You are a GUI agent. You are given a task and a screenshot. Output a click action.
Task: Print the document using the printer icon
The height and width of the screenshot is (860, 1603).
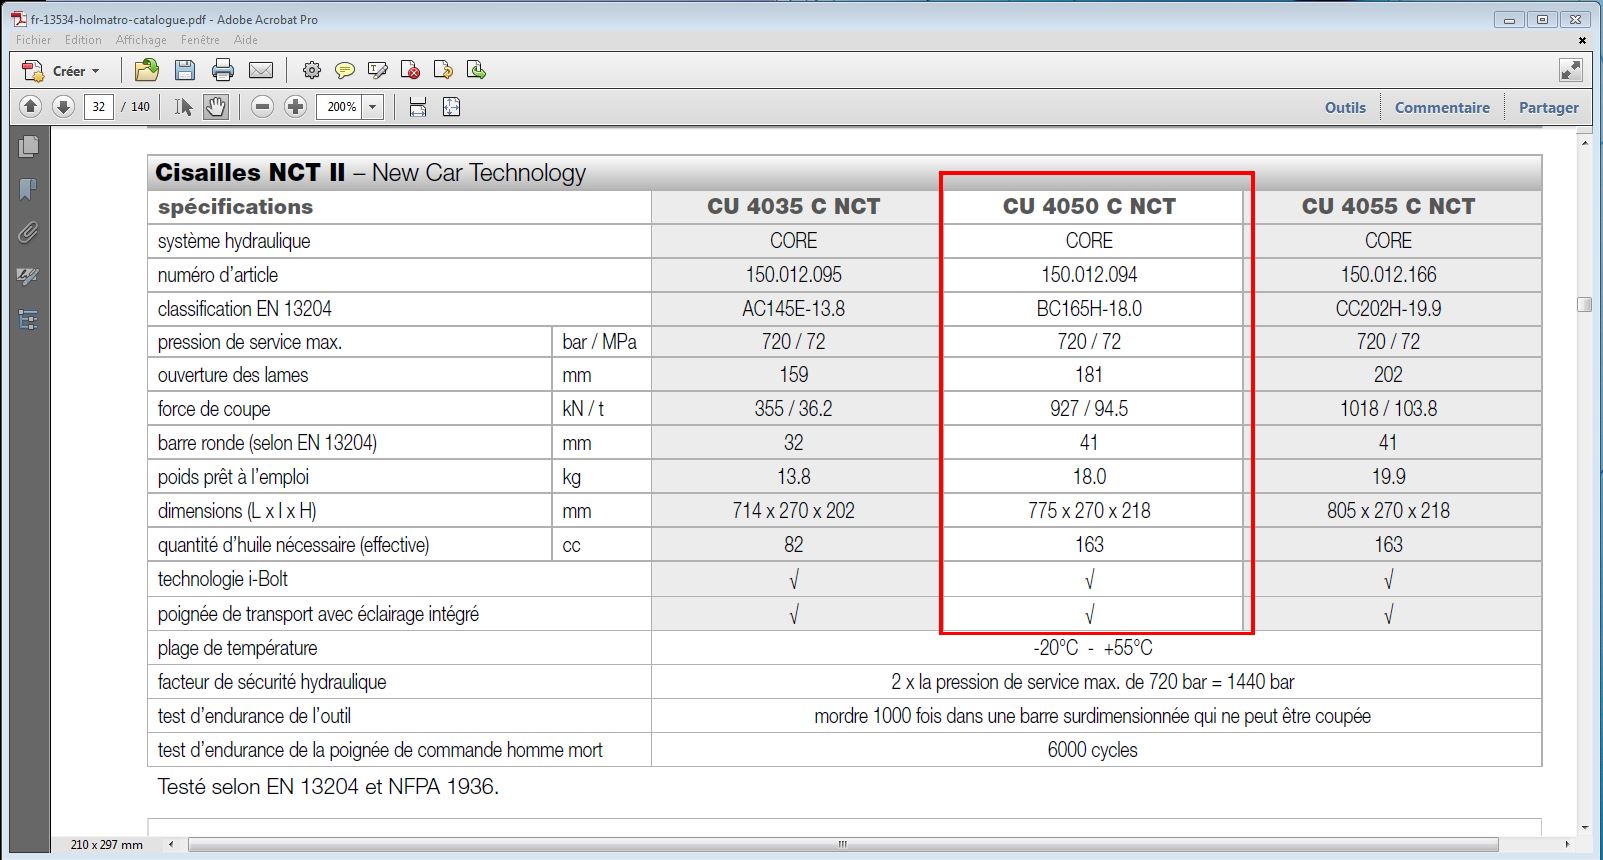[x=222, y=70]
